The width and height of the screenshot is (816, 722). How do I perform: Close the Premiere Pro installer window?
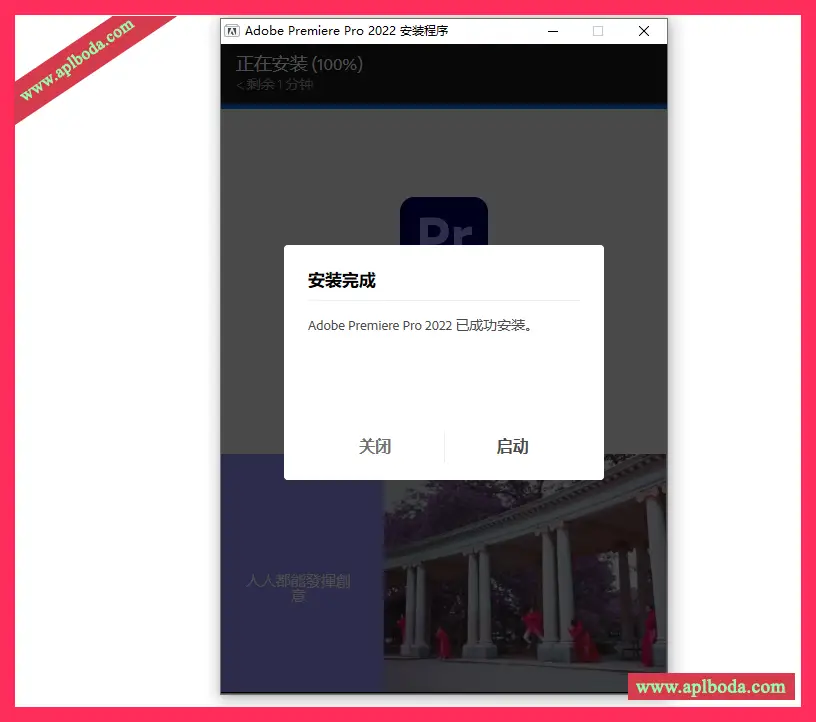point(644,31)
